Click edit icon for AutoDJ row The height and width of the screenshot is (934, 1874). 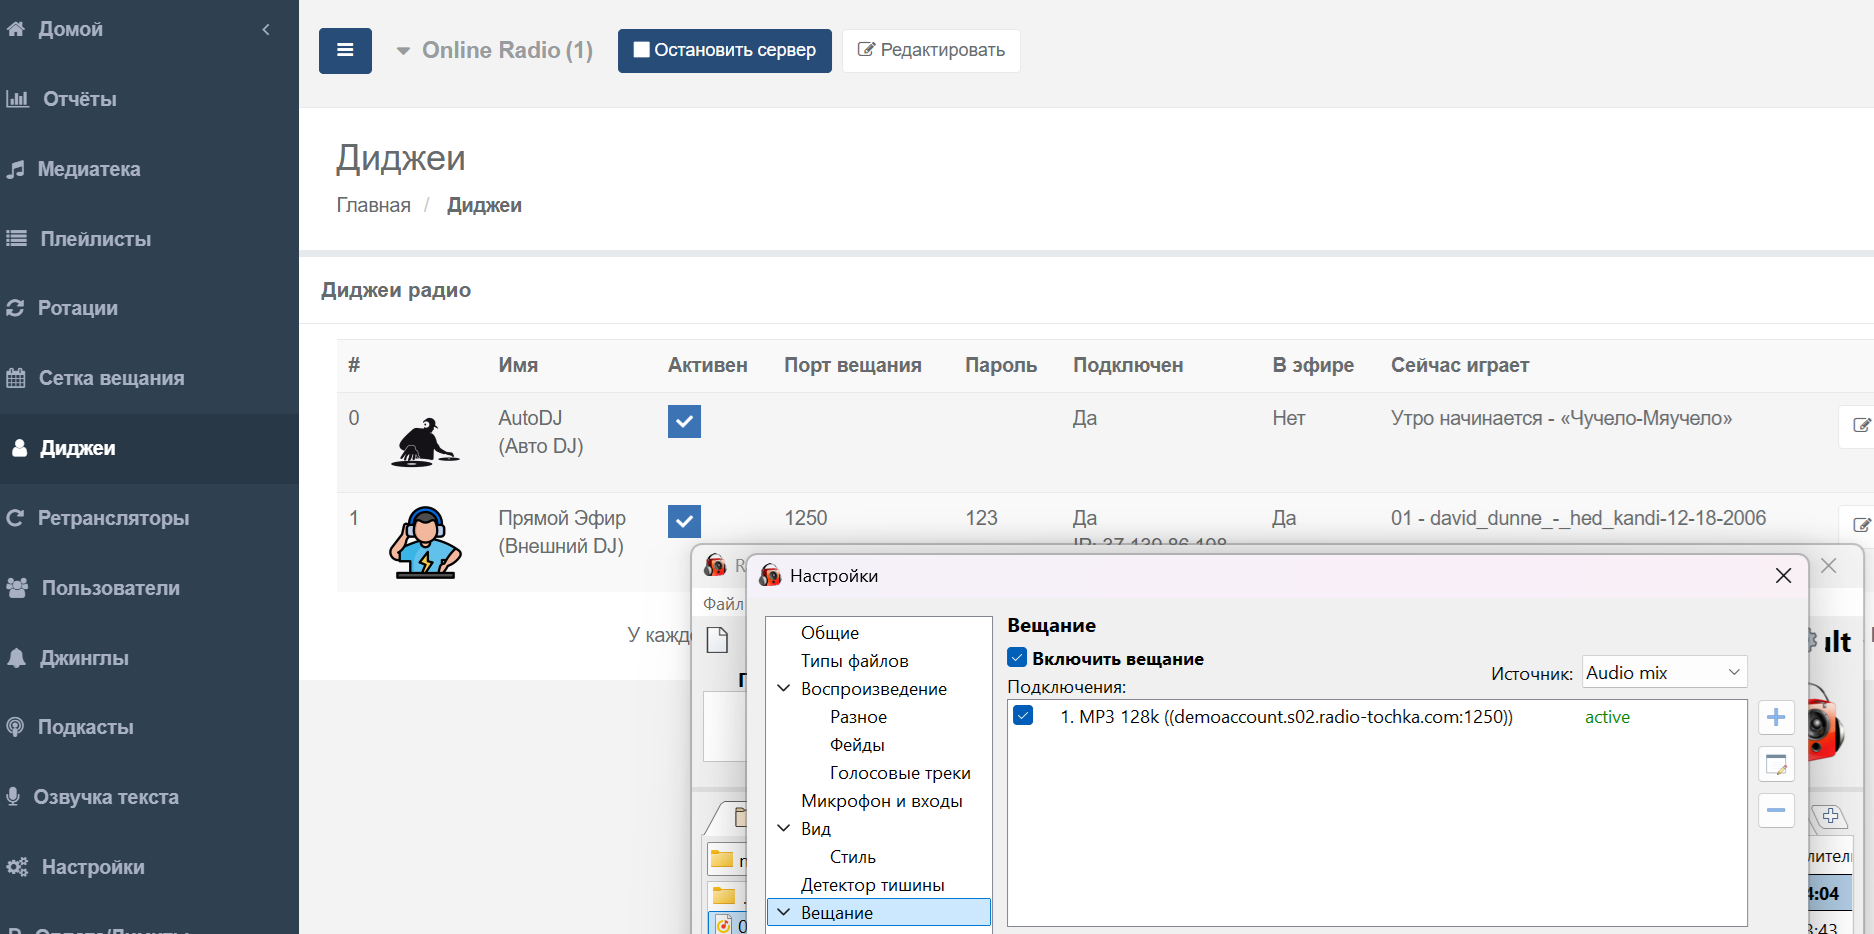[x=1860, y=426]
